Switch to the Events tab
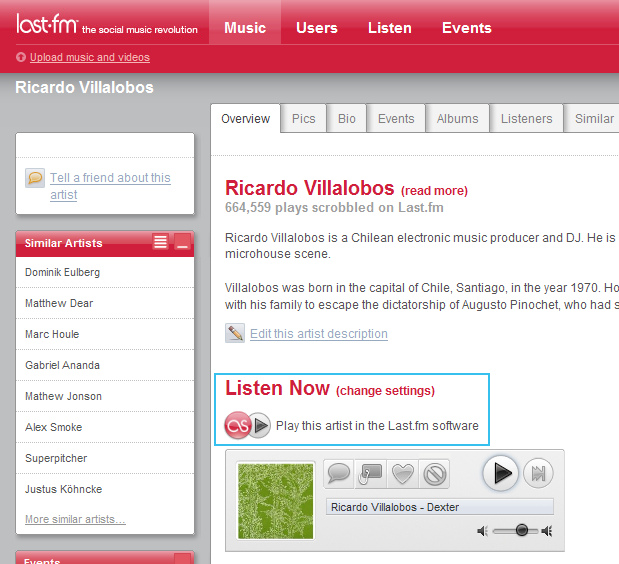Viewport: 619px width, 564px height. coord(396,118)
